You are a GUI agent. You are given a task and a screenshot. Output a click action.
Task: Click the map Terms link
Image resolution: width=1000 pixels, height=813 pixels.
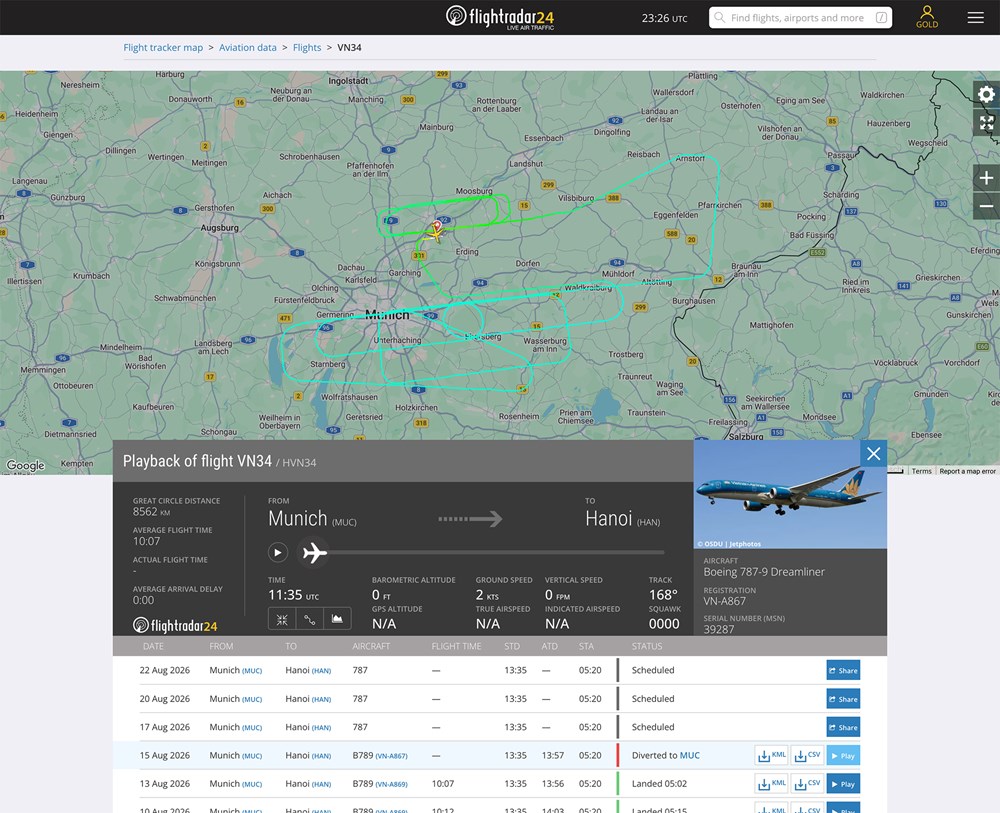coord(921,471)
